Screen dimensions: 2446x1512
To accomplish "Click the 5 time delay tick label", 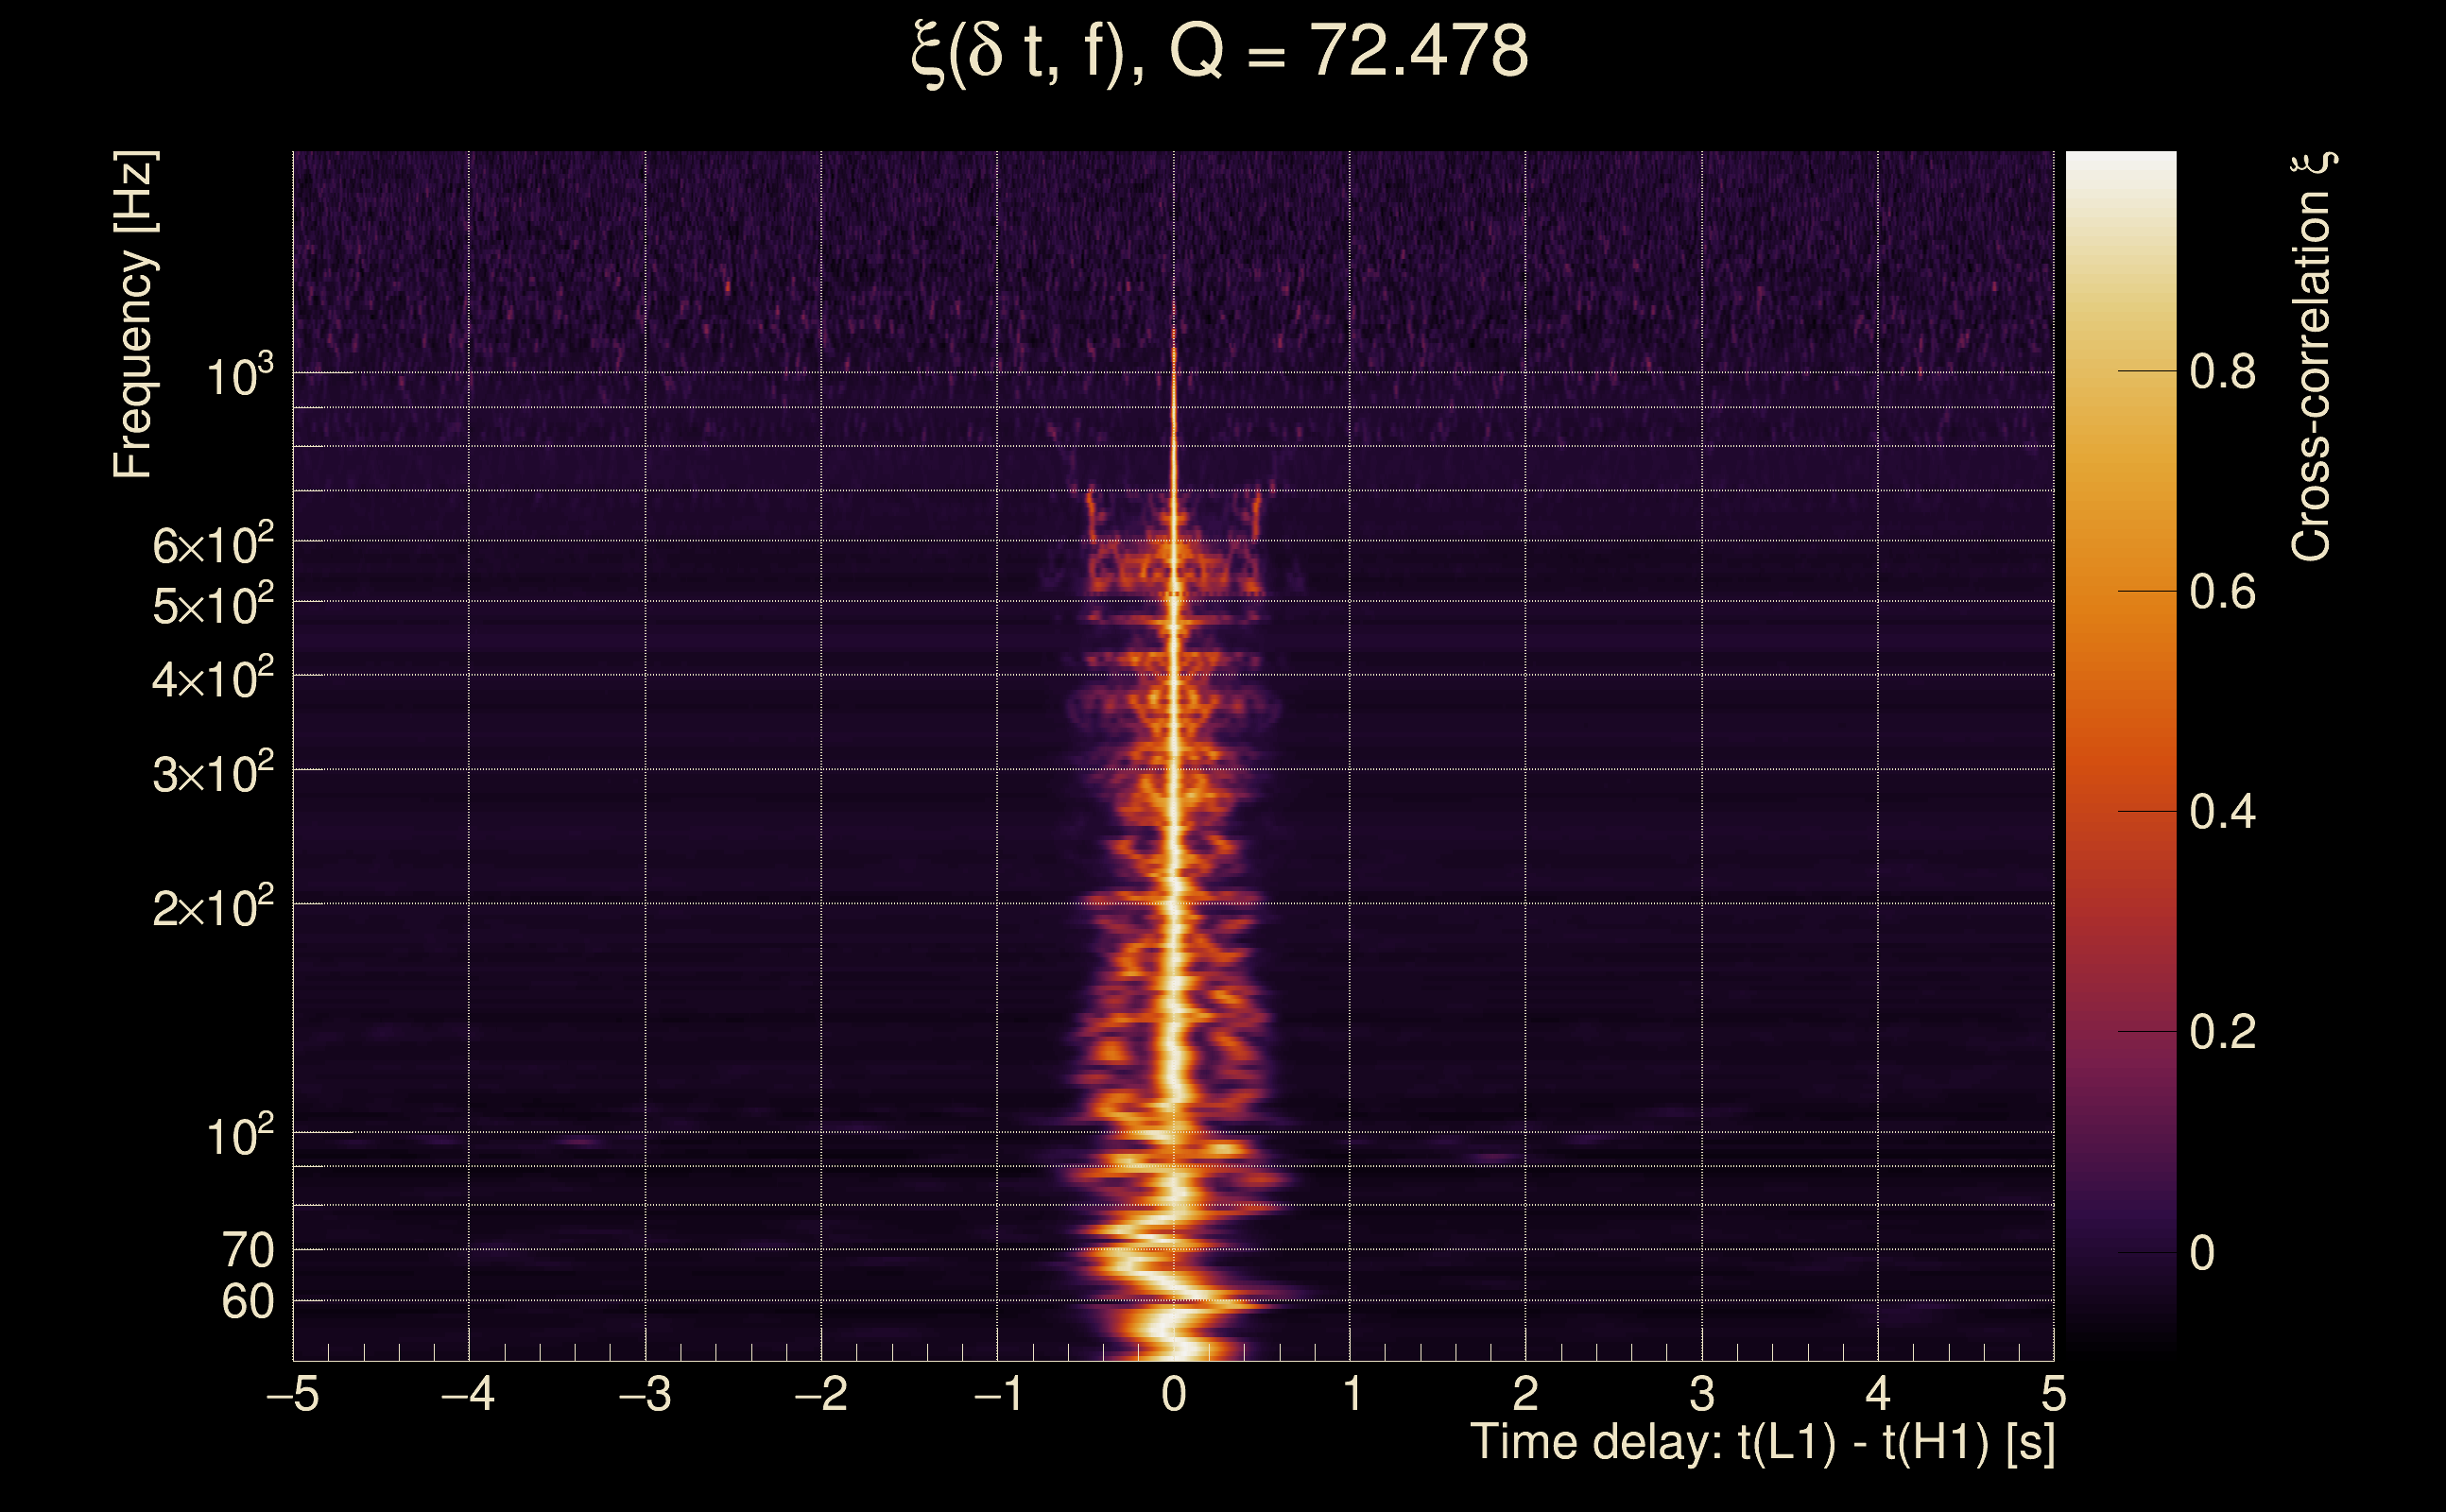I will pyautogui.click(x=2053, y=1394).
